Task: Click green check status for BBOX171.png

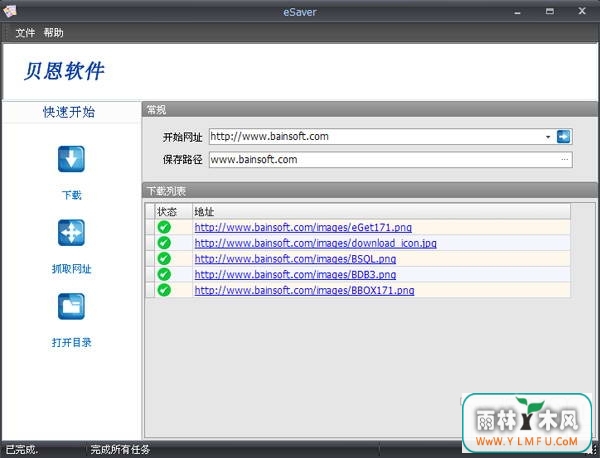Action: pos(164,290)
